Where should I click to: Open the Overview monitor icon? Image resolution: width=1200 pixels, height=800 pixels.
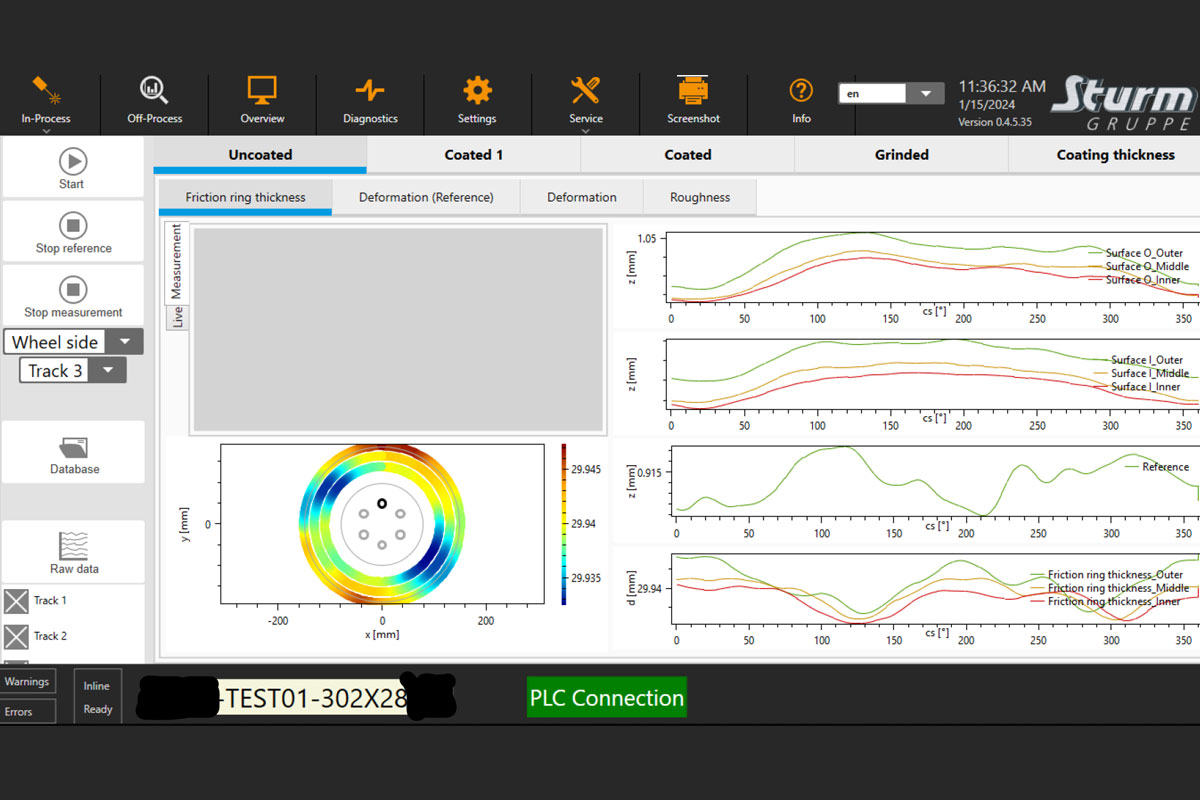click(262, 91)
